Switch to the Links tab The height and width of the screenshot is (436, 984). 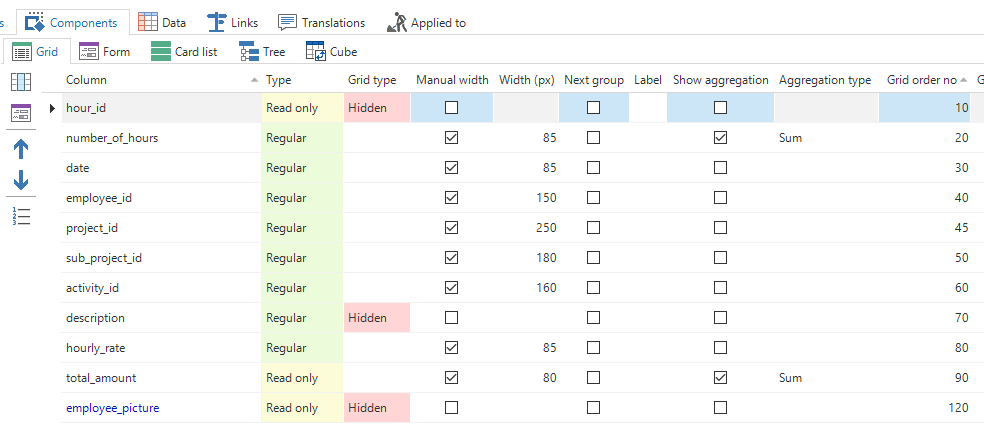click(231, 22)
